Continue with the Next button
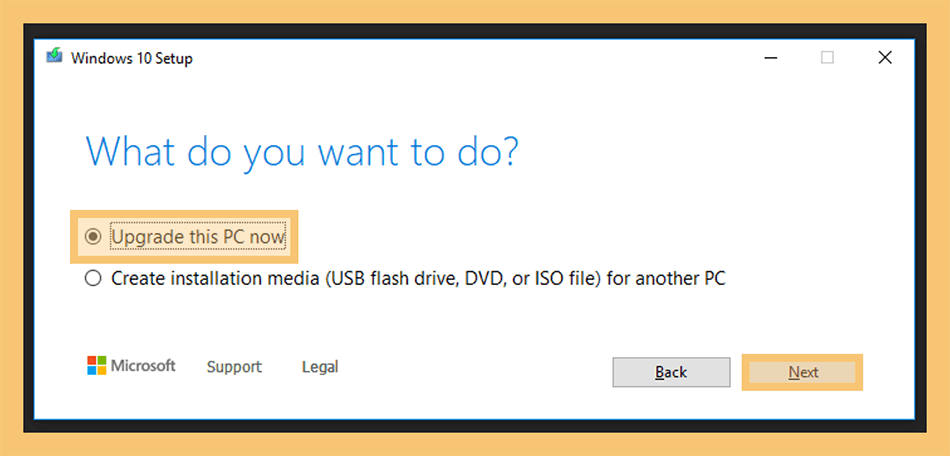The width and height of the screenshot is (950, 456). pos(803,372)
